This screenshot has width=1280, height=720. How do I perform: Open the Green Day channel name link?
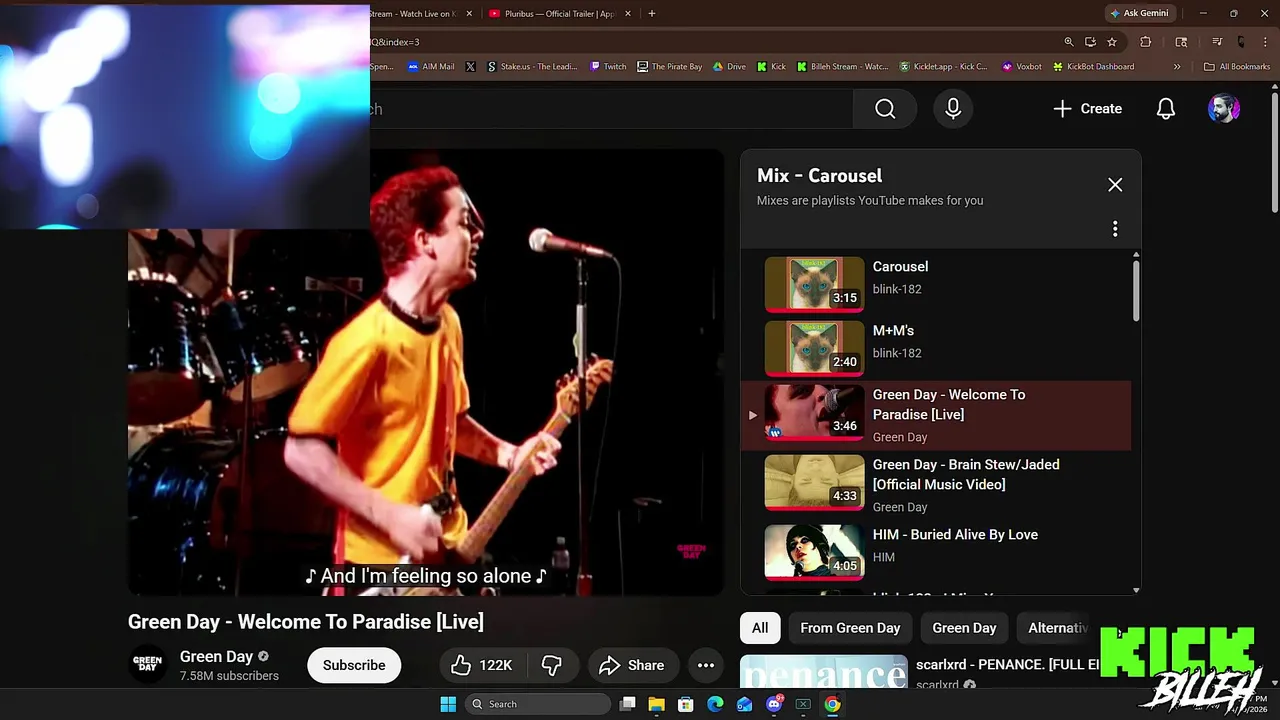(x=216, y=657)
